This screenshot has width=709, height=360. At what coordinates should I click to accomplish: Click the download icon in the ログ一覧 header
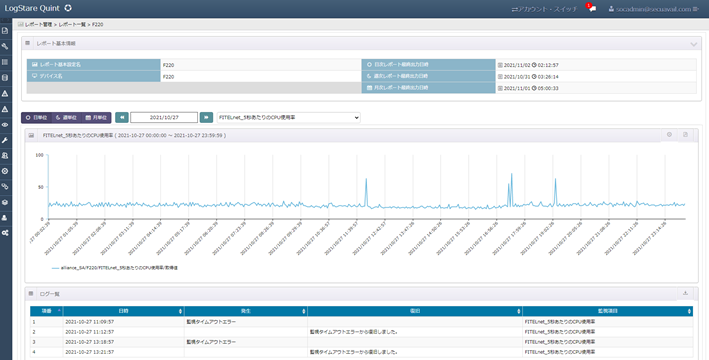[685, 293]
